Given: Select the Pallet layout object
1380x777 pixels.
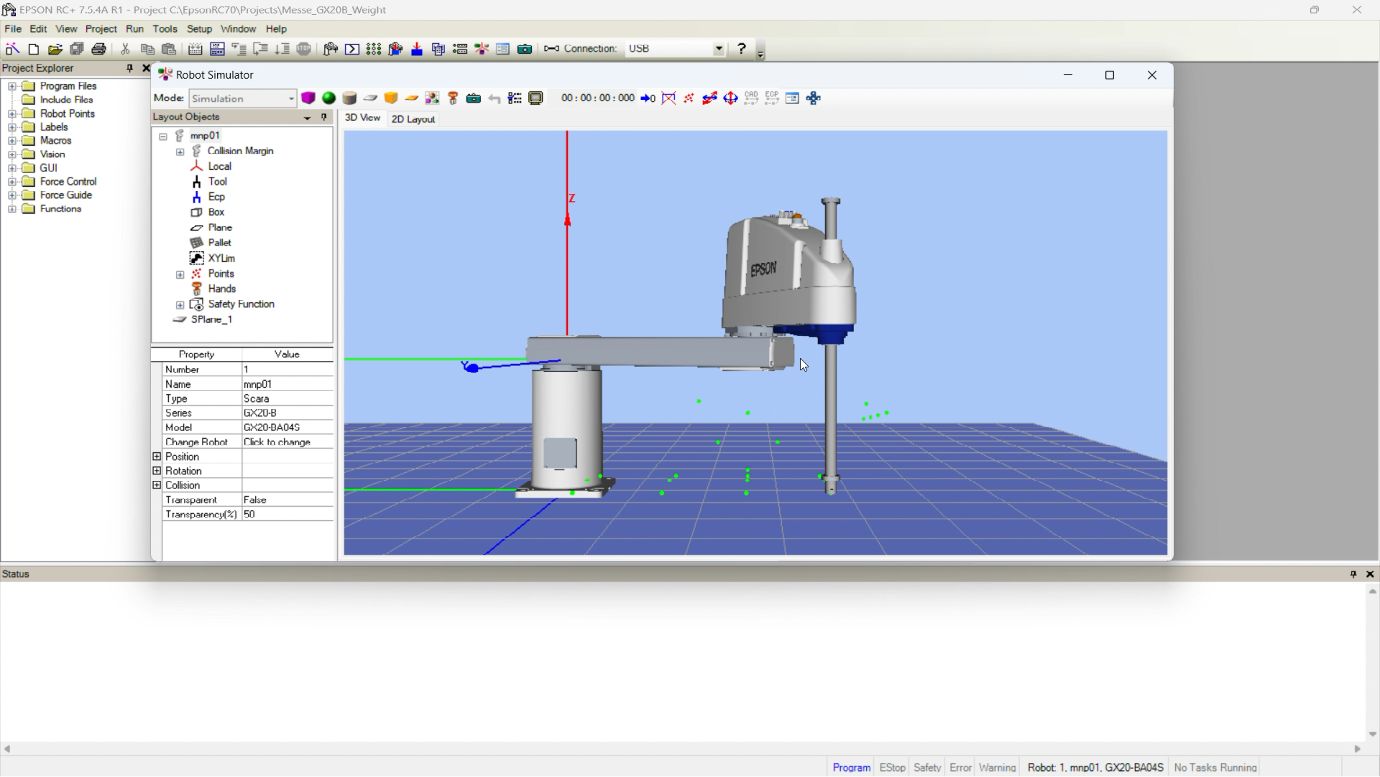Looking at the screenshot, I should [x=220, y=243].
